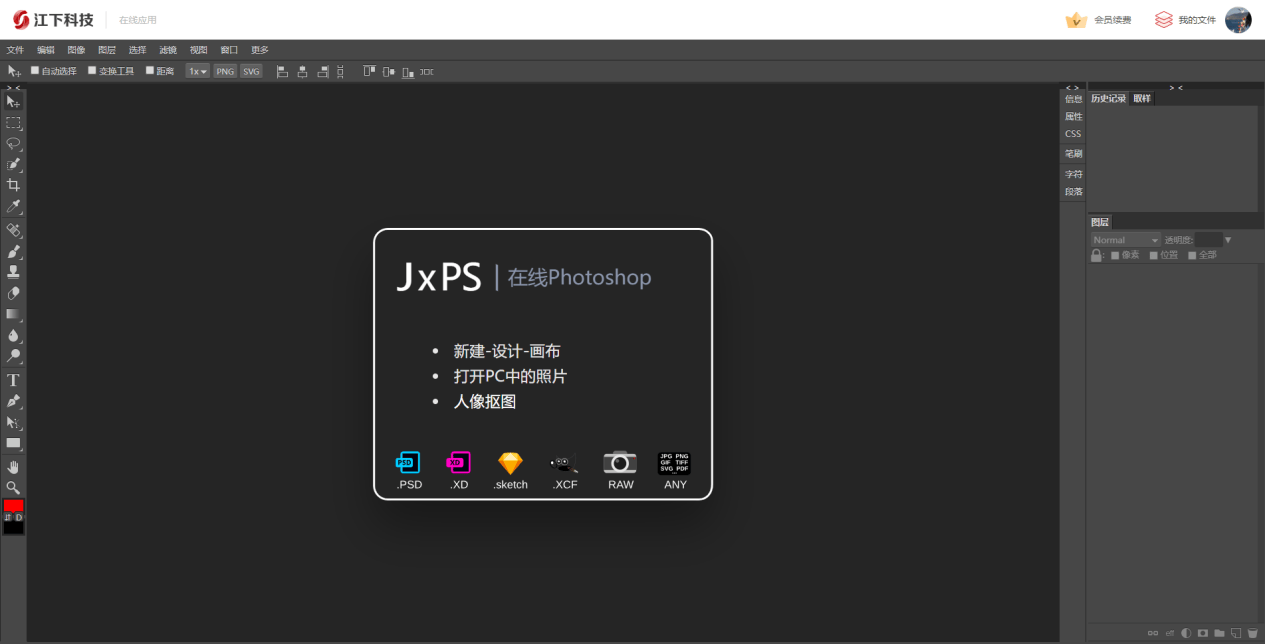Click align right edges icon
The width and height of the screenshot is (1265, 644).
point(323,72)
